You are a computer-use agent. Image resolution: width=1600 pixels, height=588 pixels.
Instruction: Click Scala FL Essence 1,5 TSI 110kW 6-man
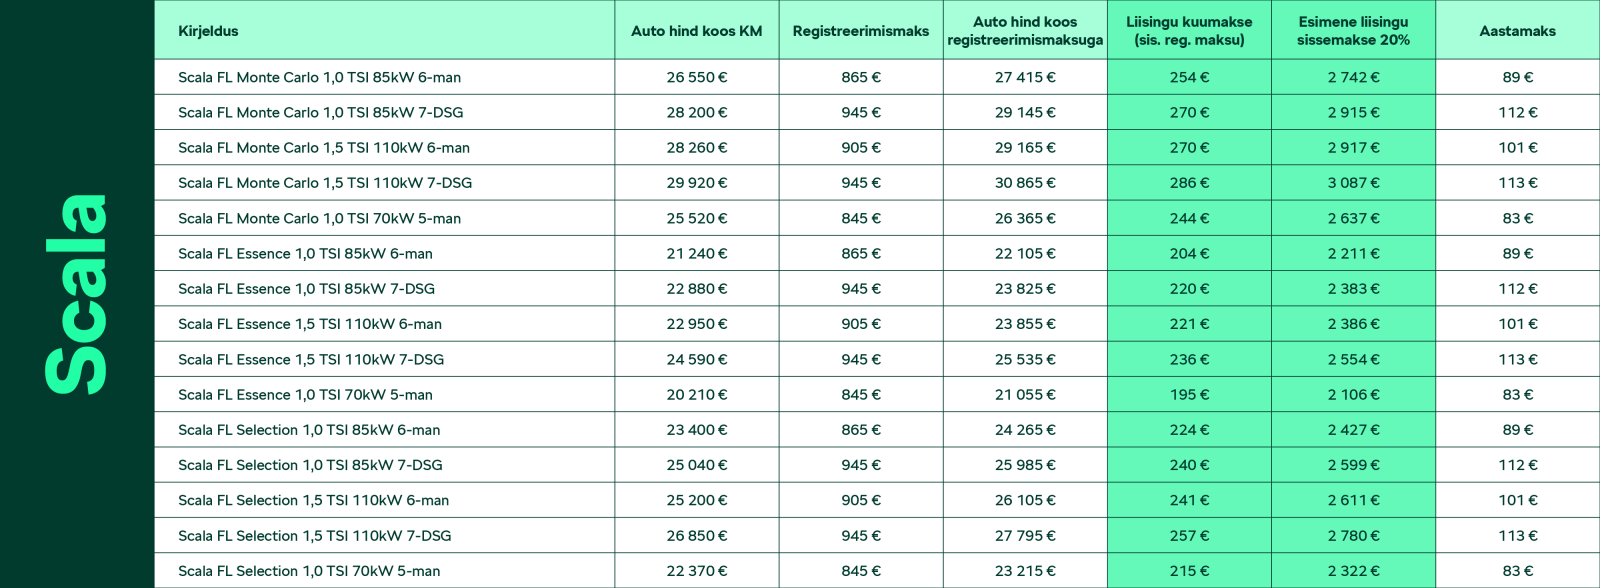pos(310,324)
